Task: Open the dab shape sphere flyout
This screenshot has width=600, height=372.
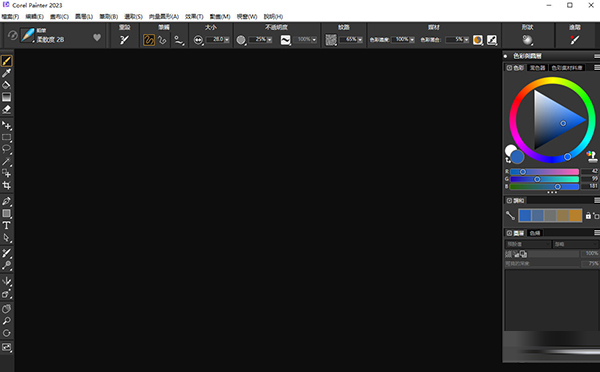Action: tap(527, 40)
